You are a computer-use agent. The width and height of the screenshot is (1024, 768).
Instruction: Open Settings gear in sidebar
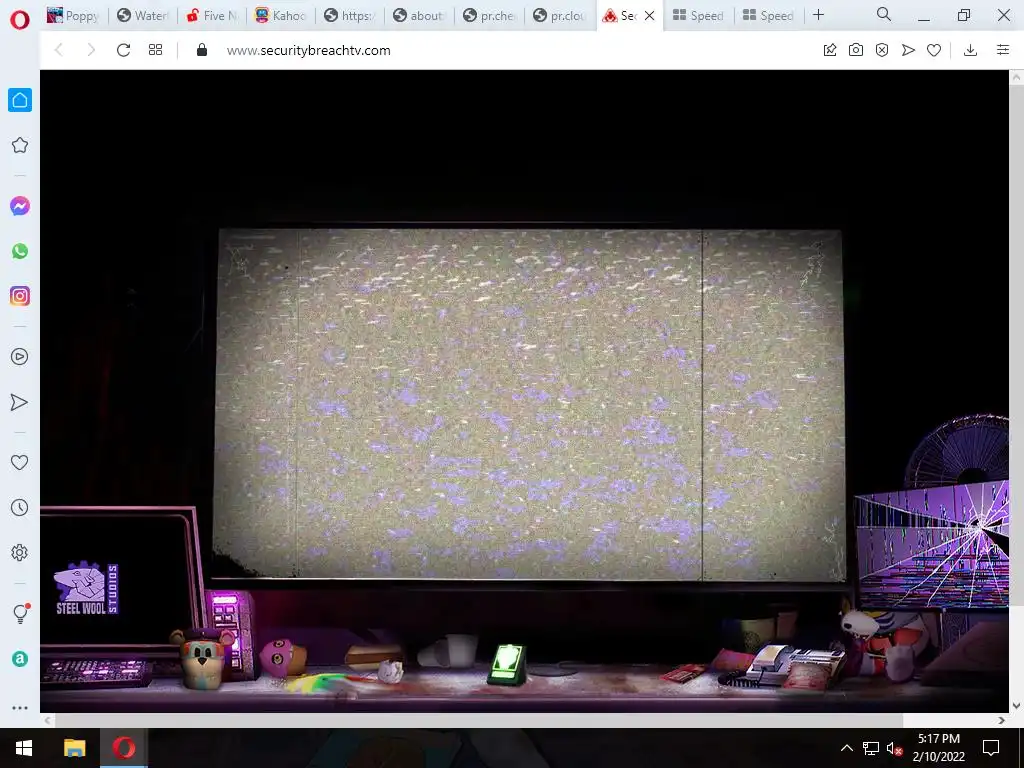click(x=20, y=552)
